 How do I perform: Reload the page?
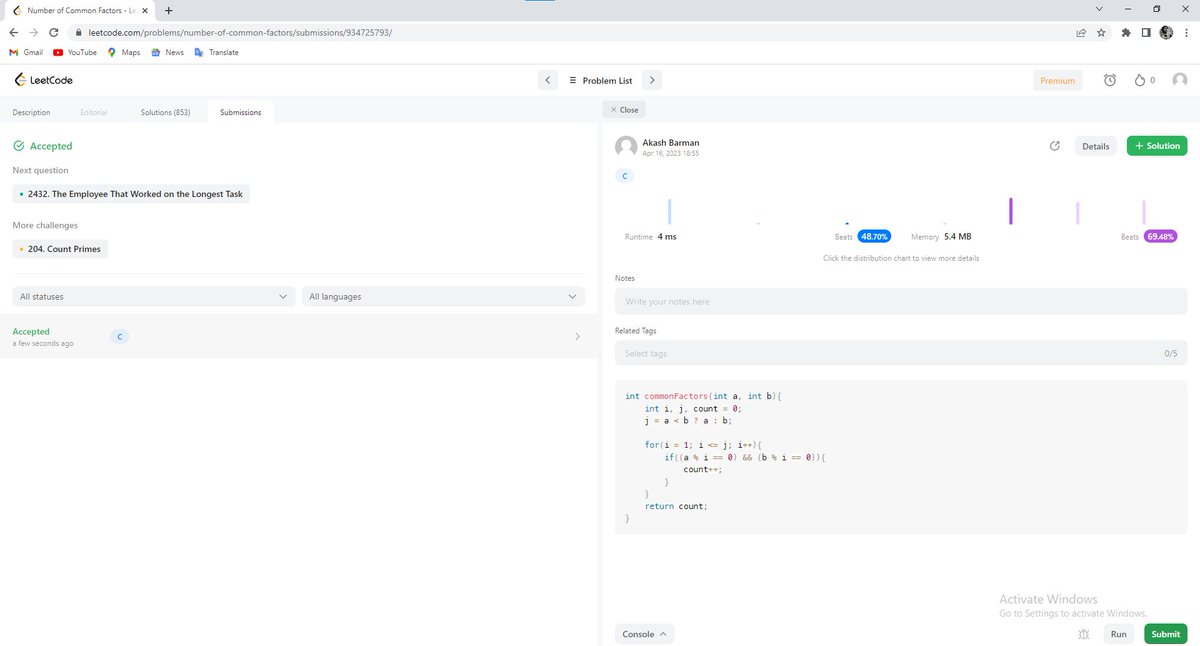click(54, 32)
